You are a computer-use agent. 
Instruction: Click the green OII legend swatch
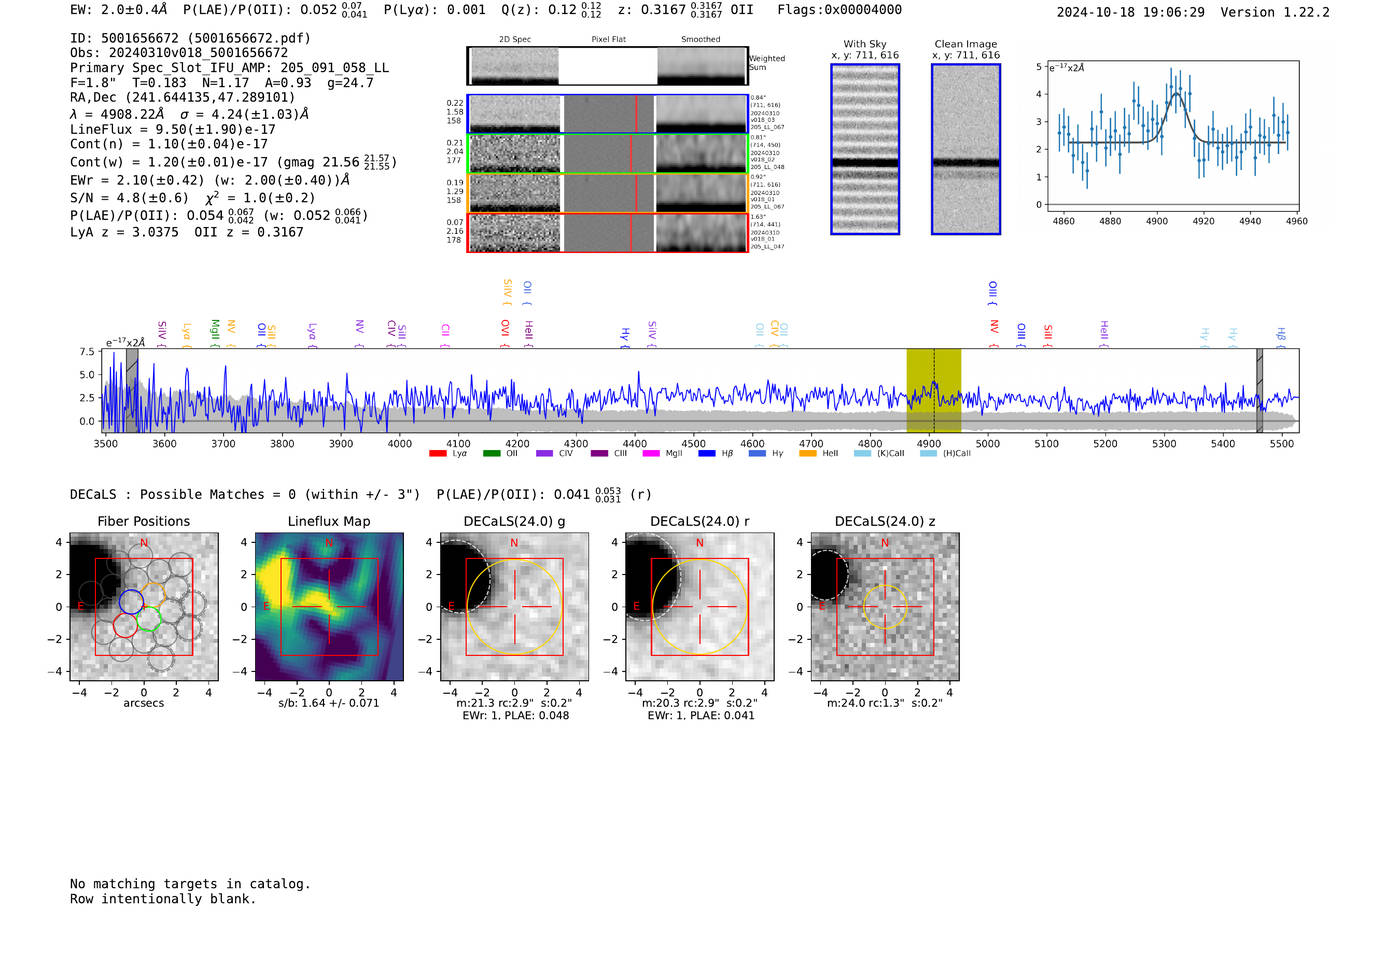click(x=491, y=454)
